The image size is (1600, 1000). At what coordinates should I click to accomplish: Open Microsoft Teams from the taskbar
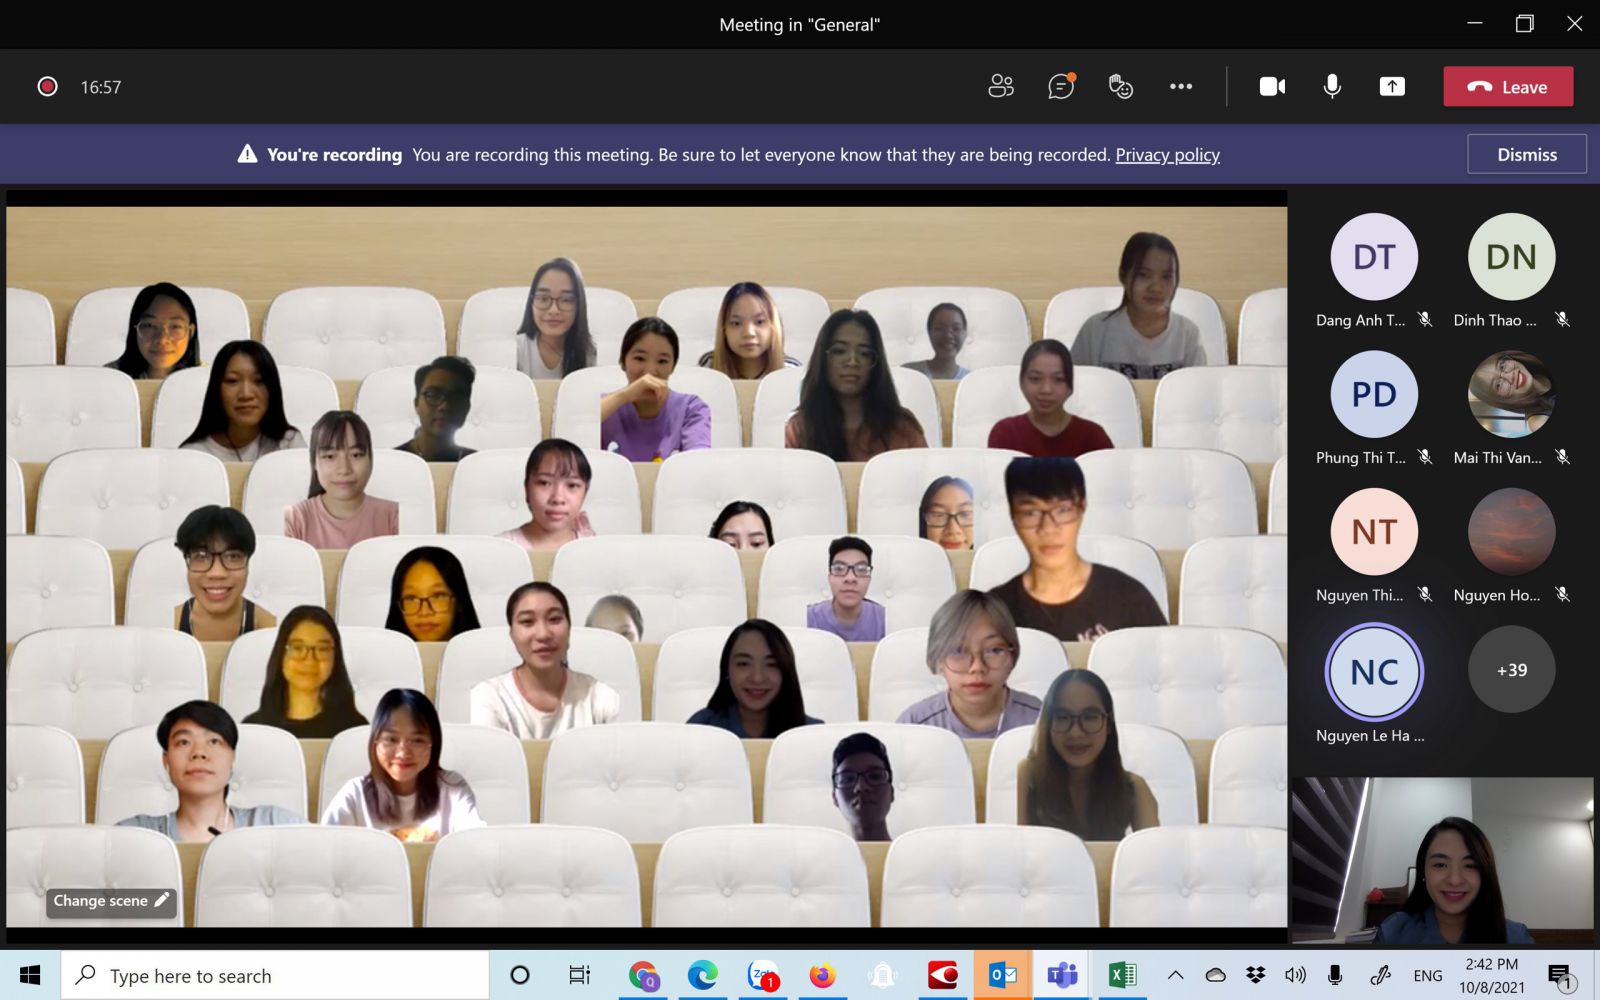(1062, 975)
